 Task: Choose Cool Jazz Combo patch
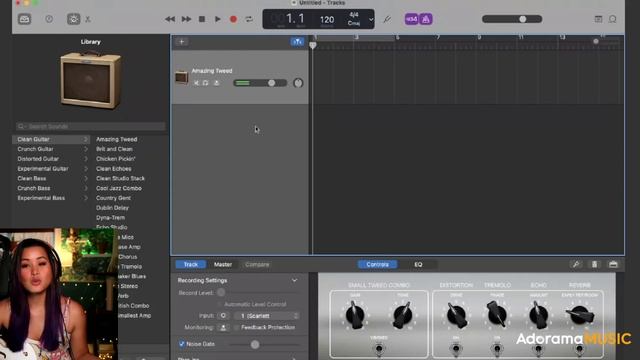point(119,188)
